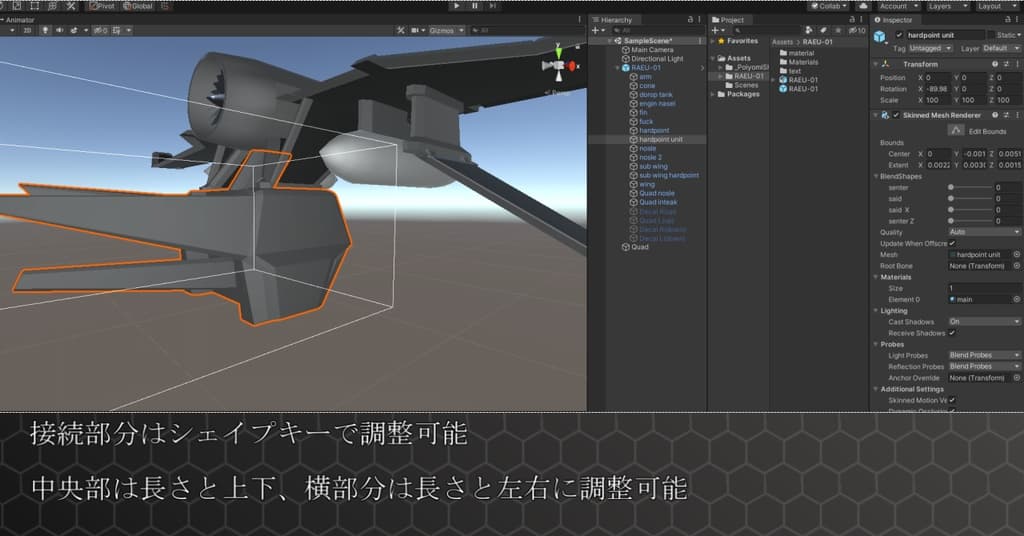Click the cloud services icon
Image resolution: width=1024 pixels, height=536 pixels.
(x=862, y=5)
